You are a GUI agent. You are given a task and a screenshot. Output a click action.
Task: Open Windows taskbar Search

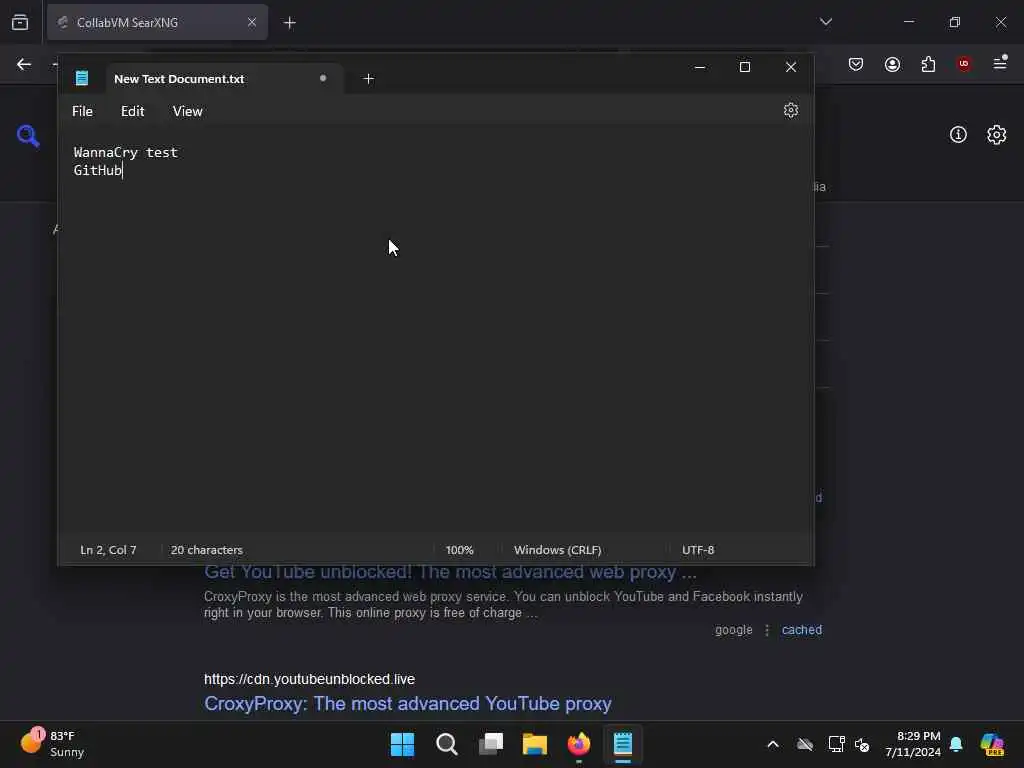point(447,744)
